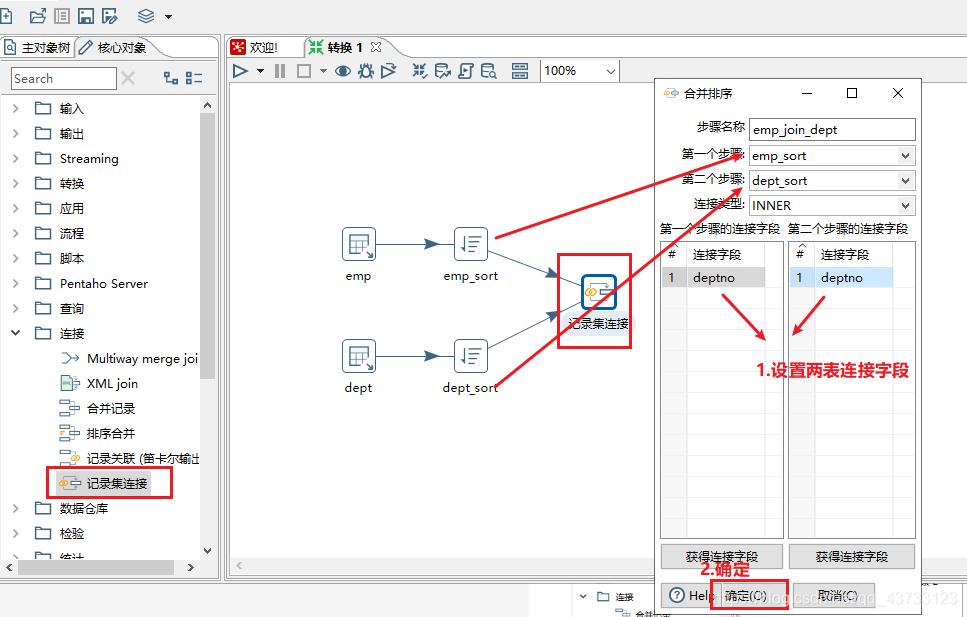Click the explore database icon

488,71
